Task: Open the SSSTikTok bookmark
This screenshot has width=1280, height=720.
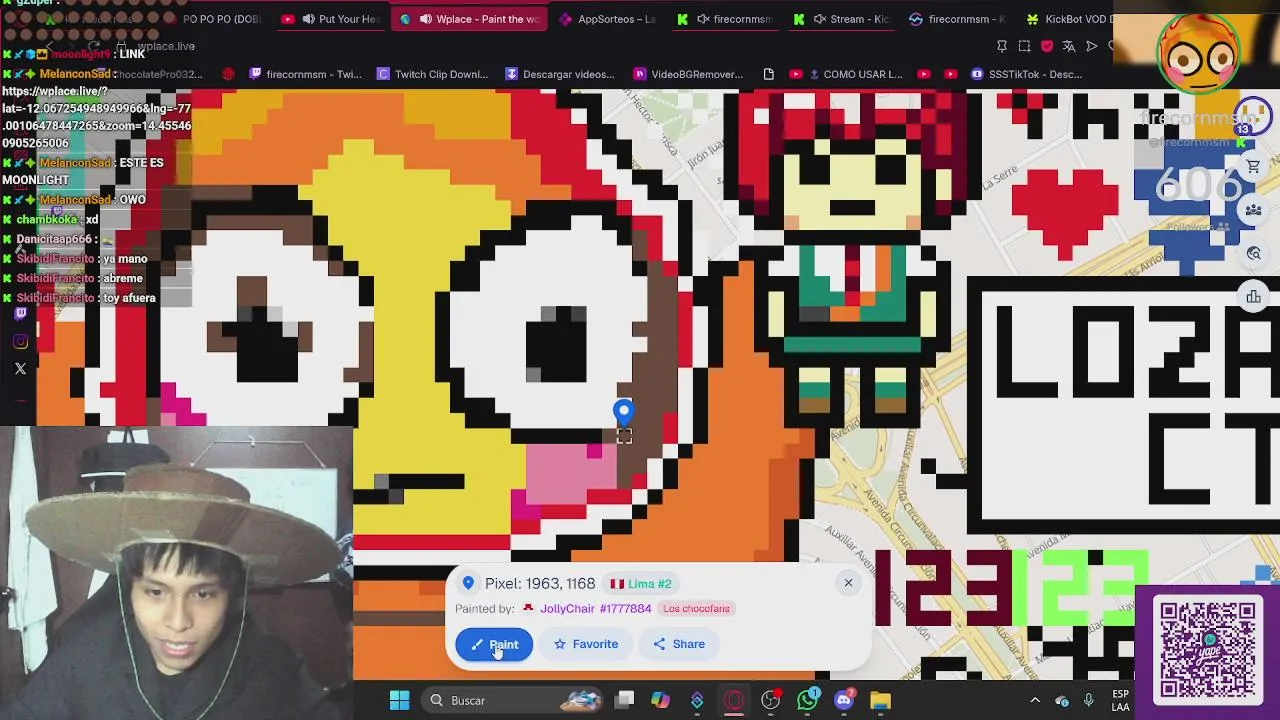Action: point(1026,74)
